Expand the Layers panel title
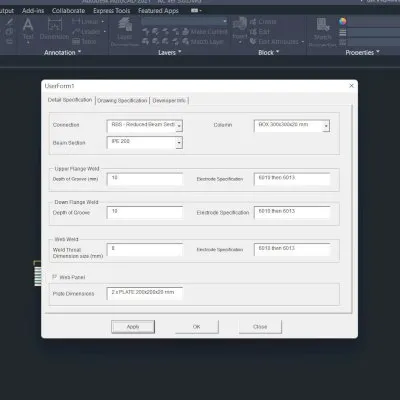This screenshot has width=400, height=400. 169,52
